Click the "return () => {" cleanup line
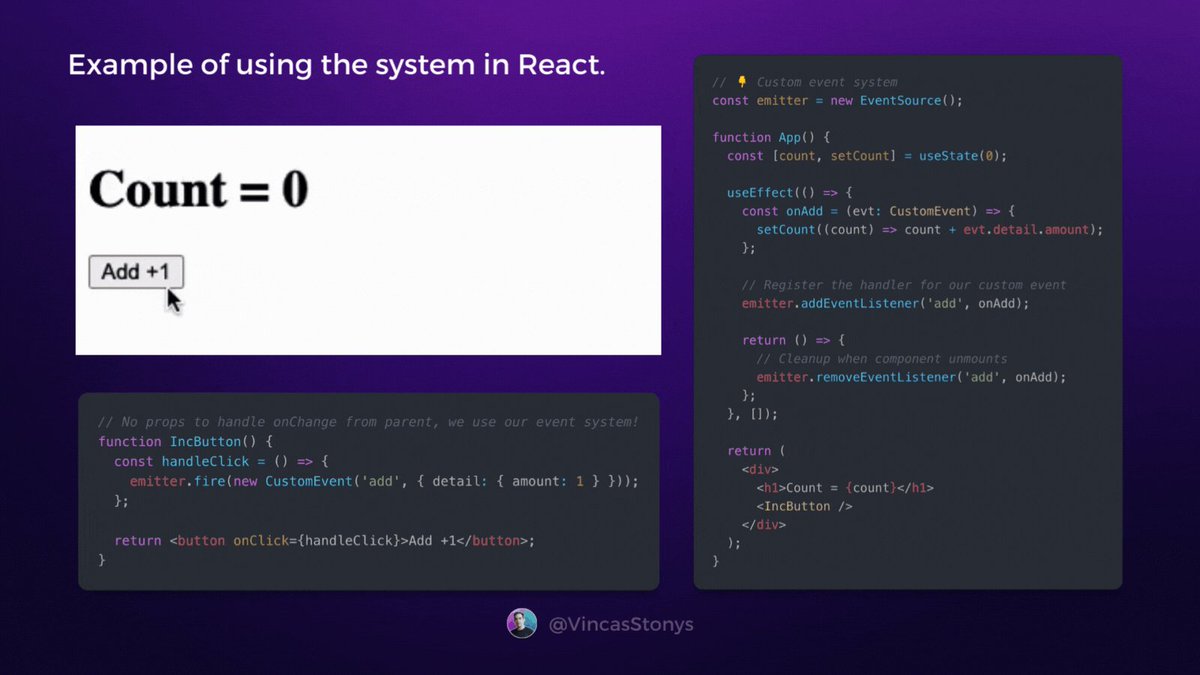 [793, 340]
